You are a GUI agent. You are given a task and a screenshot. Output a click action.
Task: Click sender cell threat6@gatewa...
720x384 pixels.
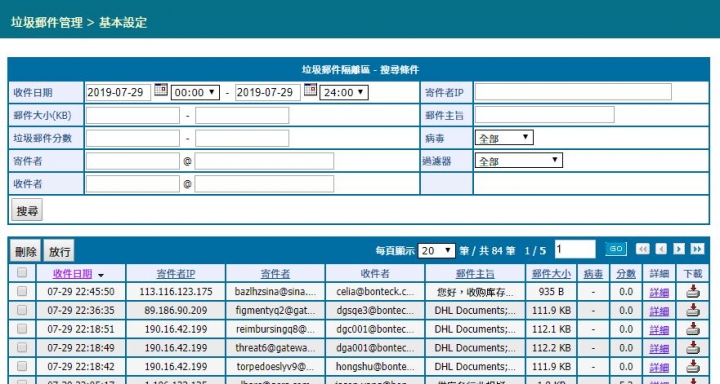tap(276, 348)
